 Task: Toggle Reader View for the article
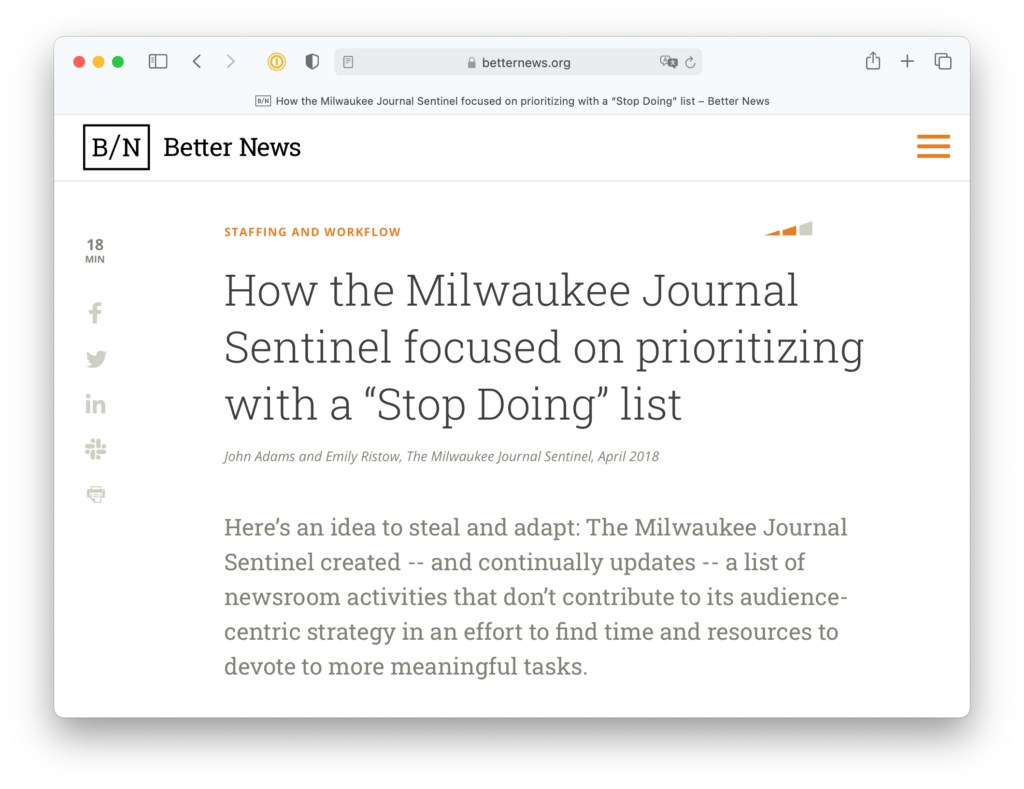[x=347, y=61]
